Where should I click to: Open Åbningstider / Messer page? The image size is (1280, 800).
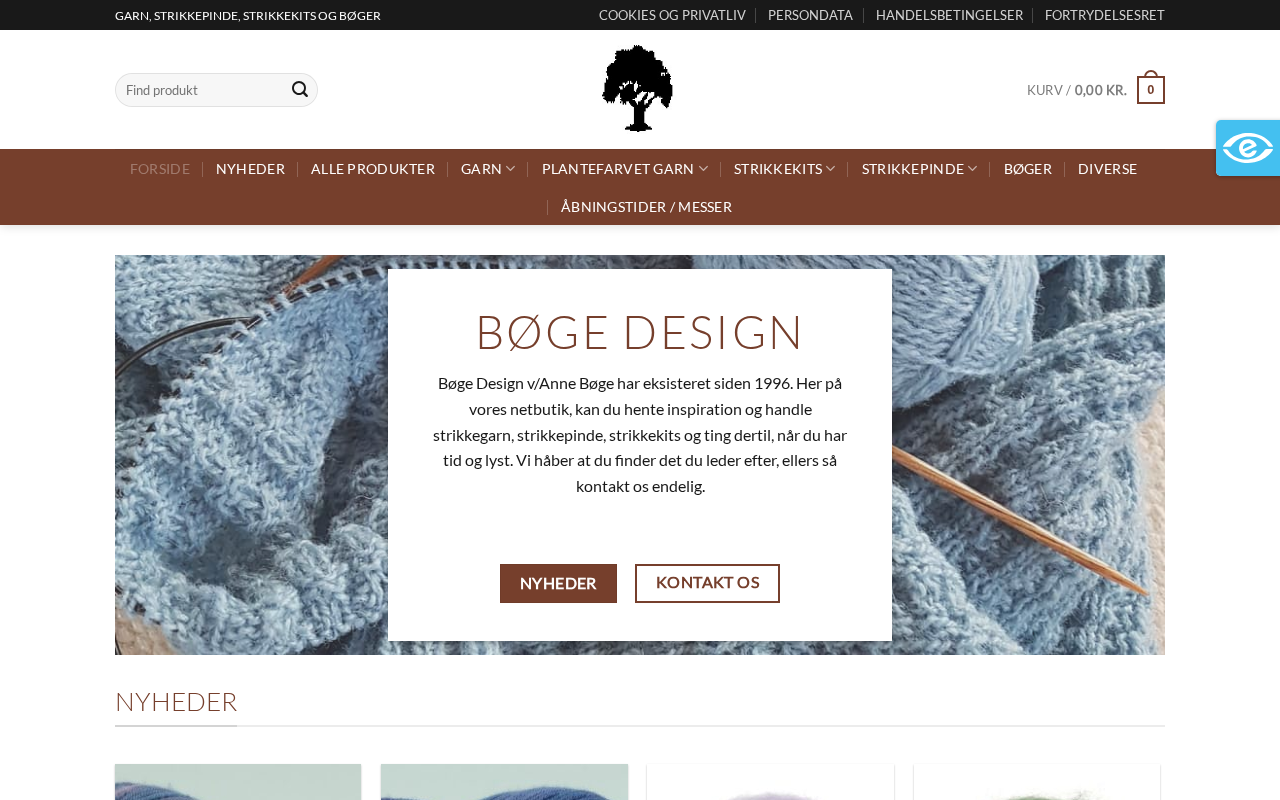click(x=646, y=207)
